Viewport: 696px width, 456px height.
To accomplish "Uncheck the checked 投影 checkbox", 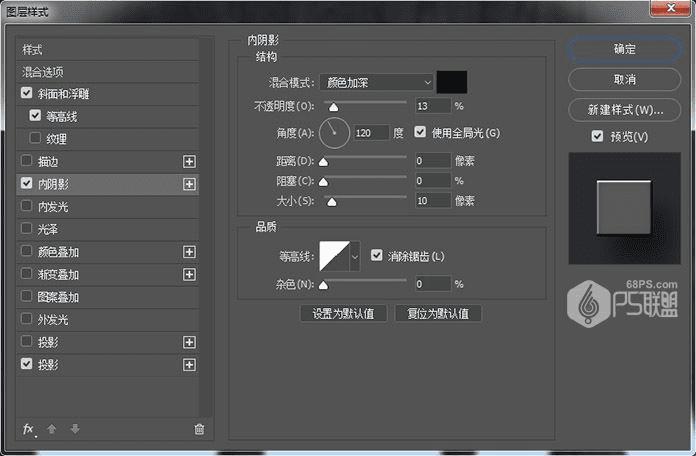I will (x=27, y=364).
